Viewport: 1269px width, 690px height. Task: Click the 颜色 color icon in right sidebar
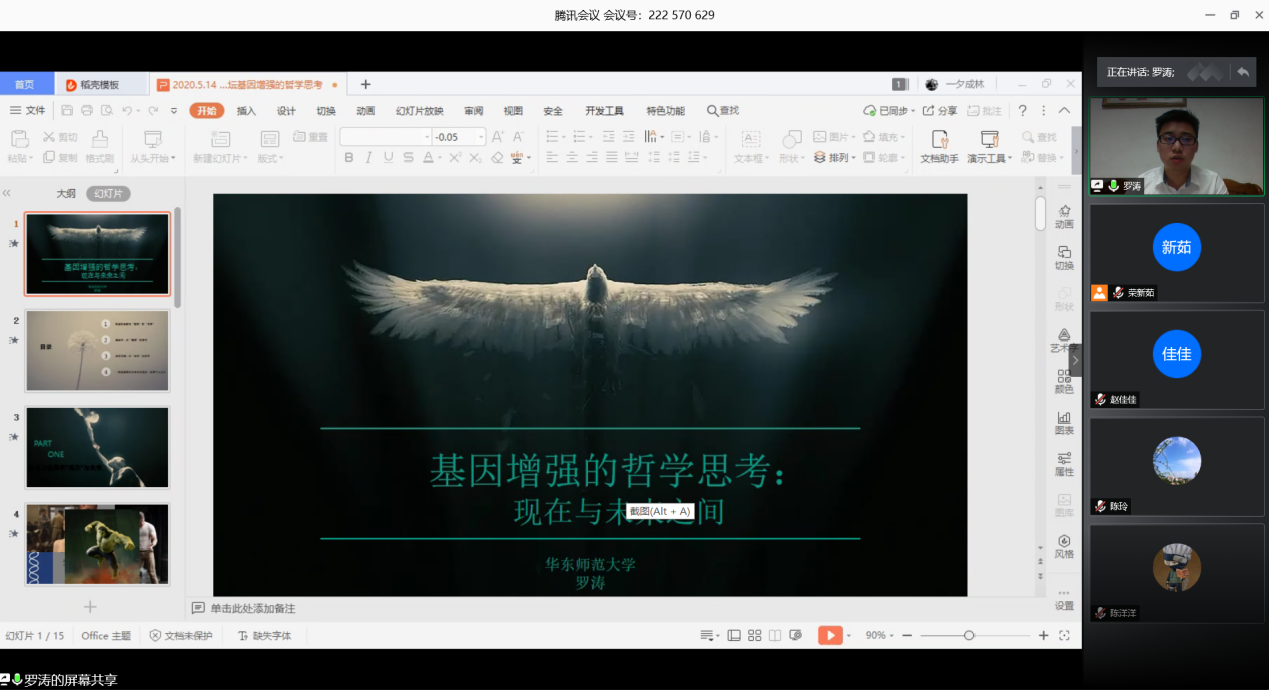1064,381
